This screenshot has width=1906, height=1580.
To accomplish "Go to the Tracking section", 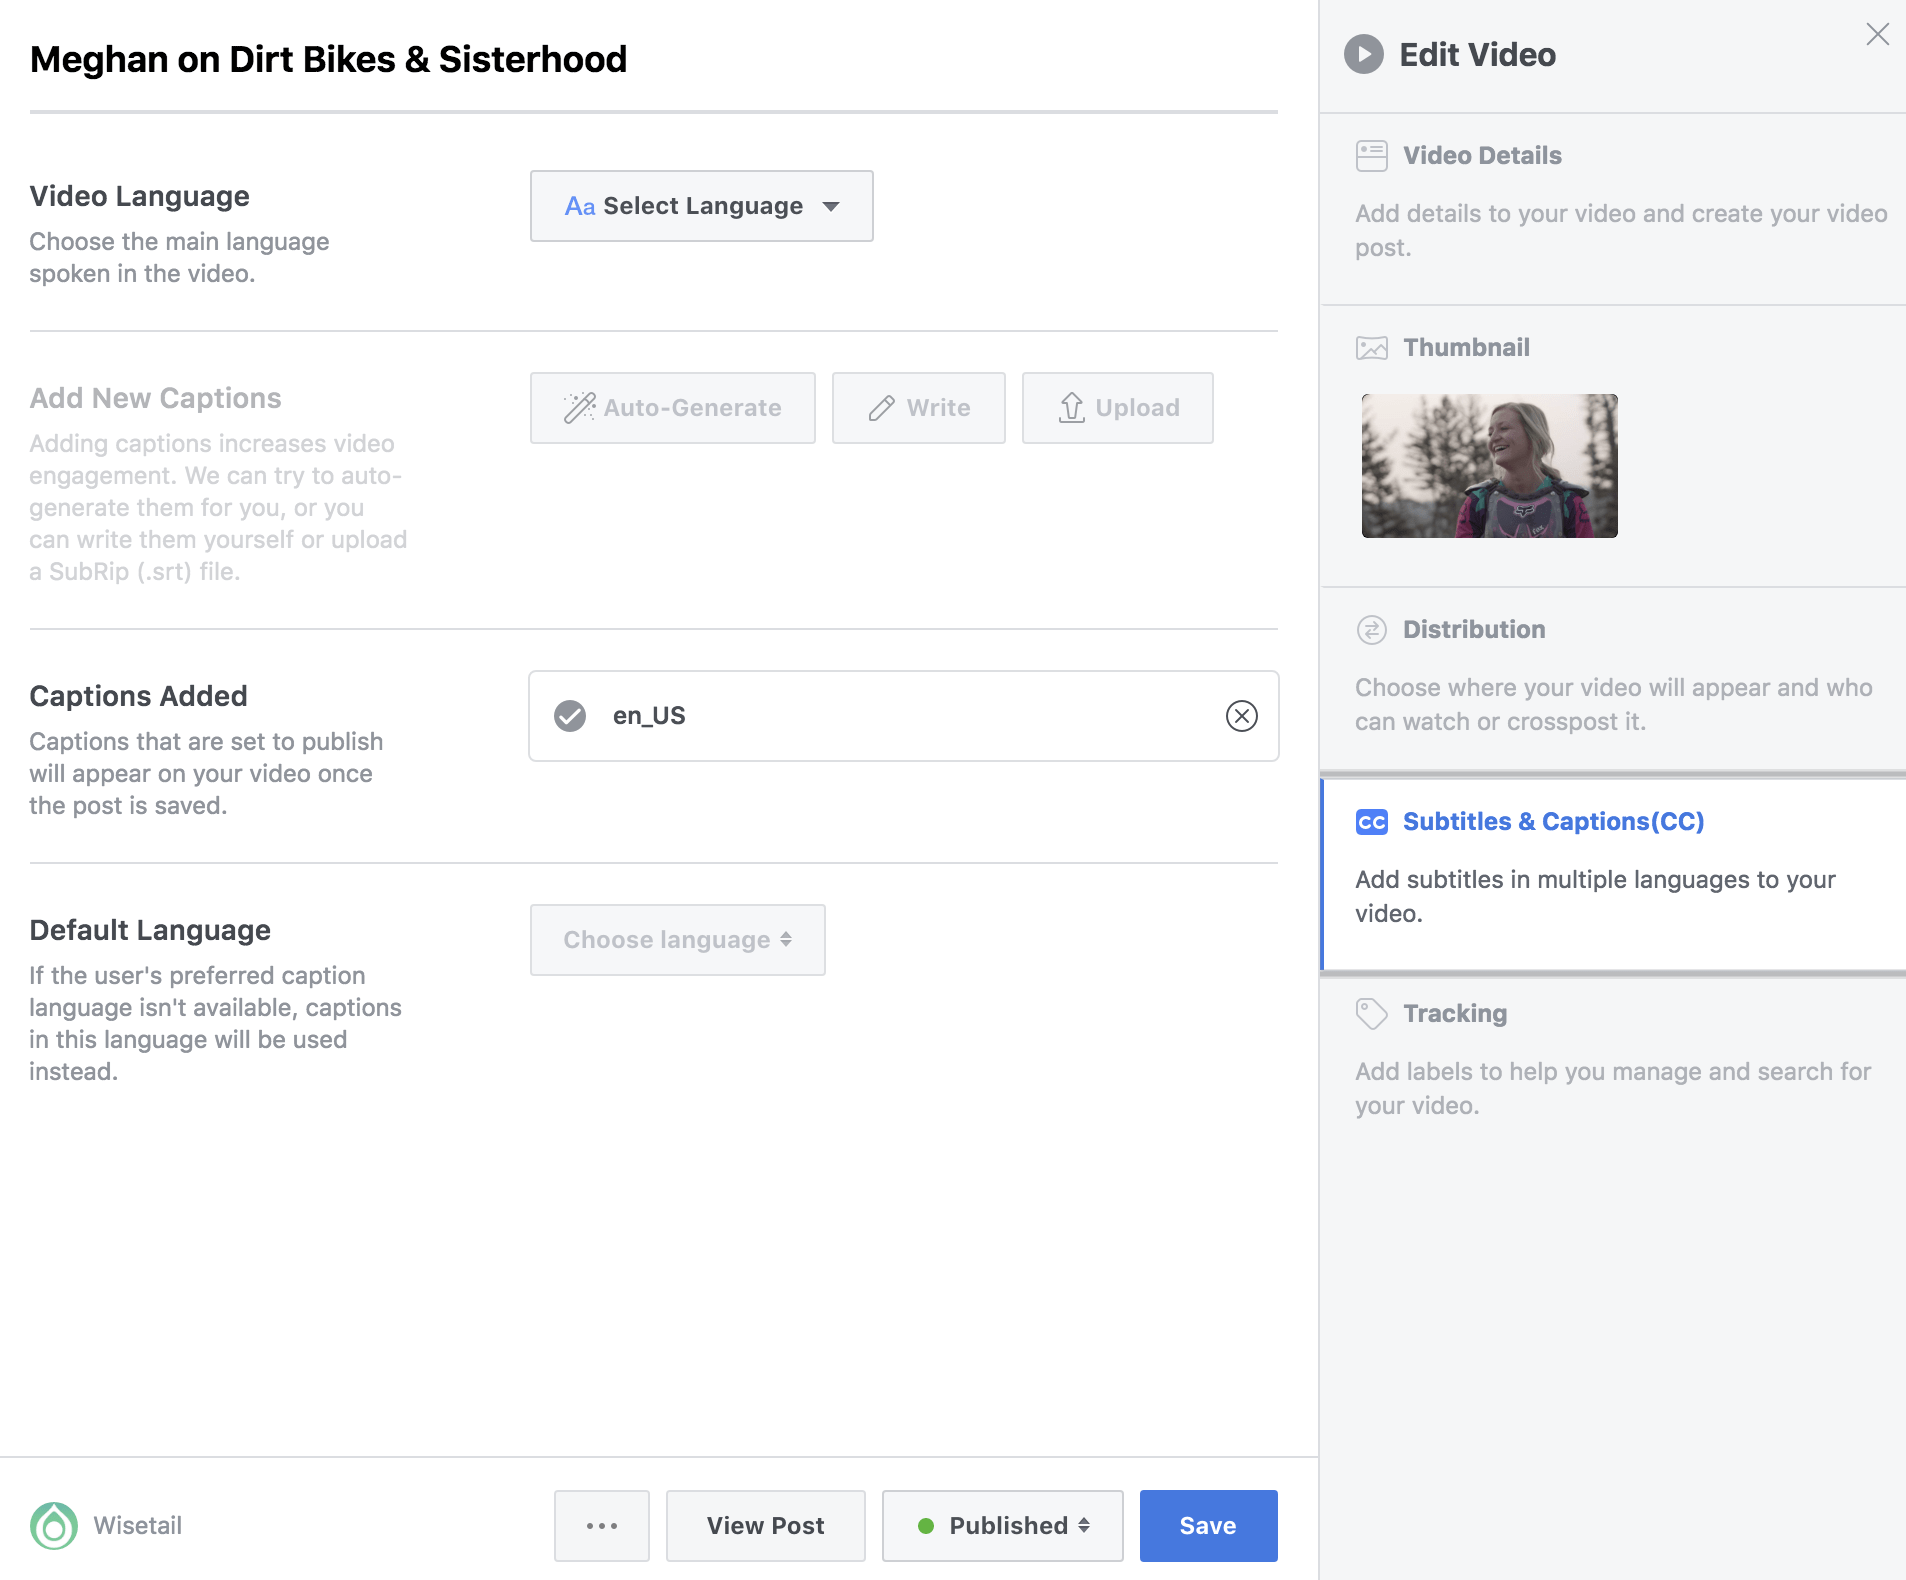I will pos(1454,1014).
